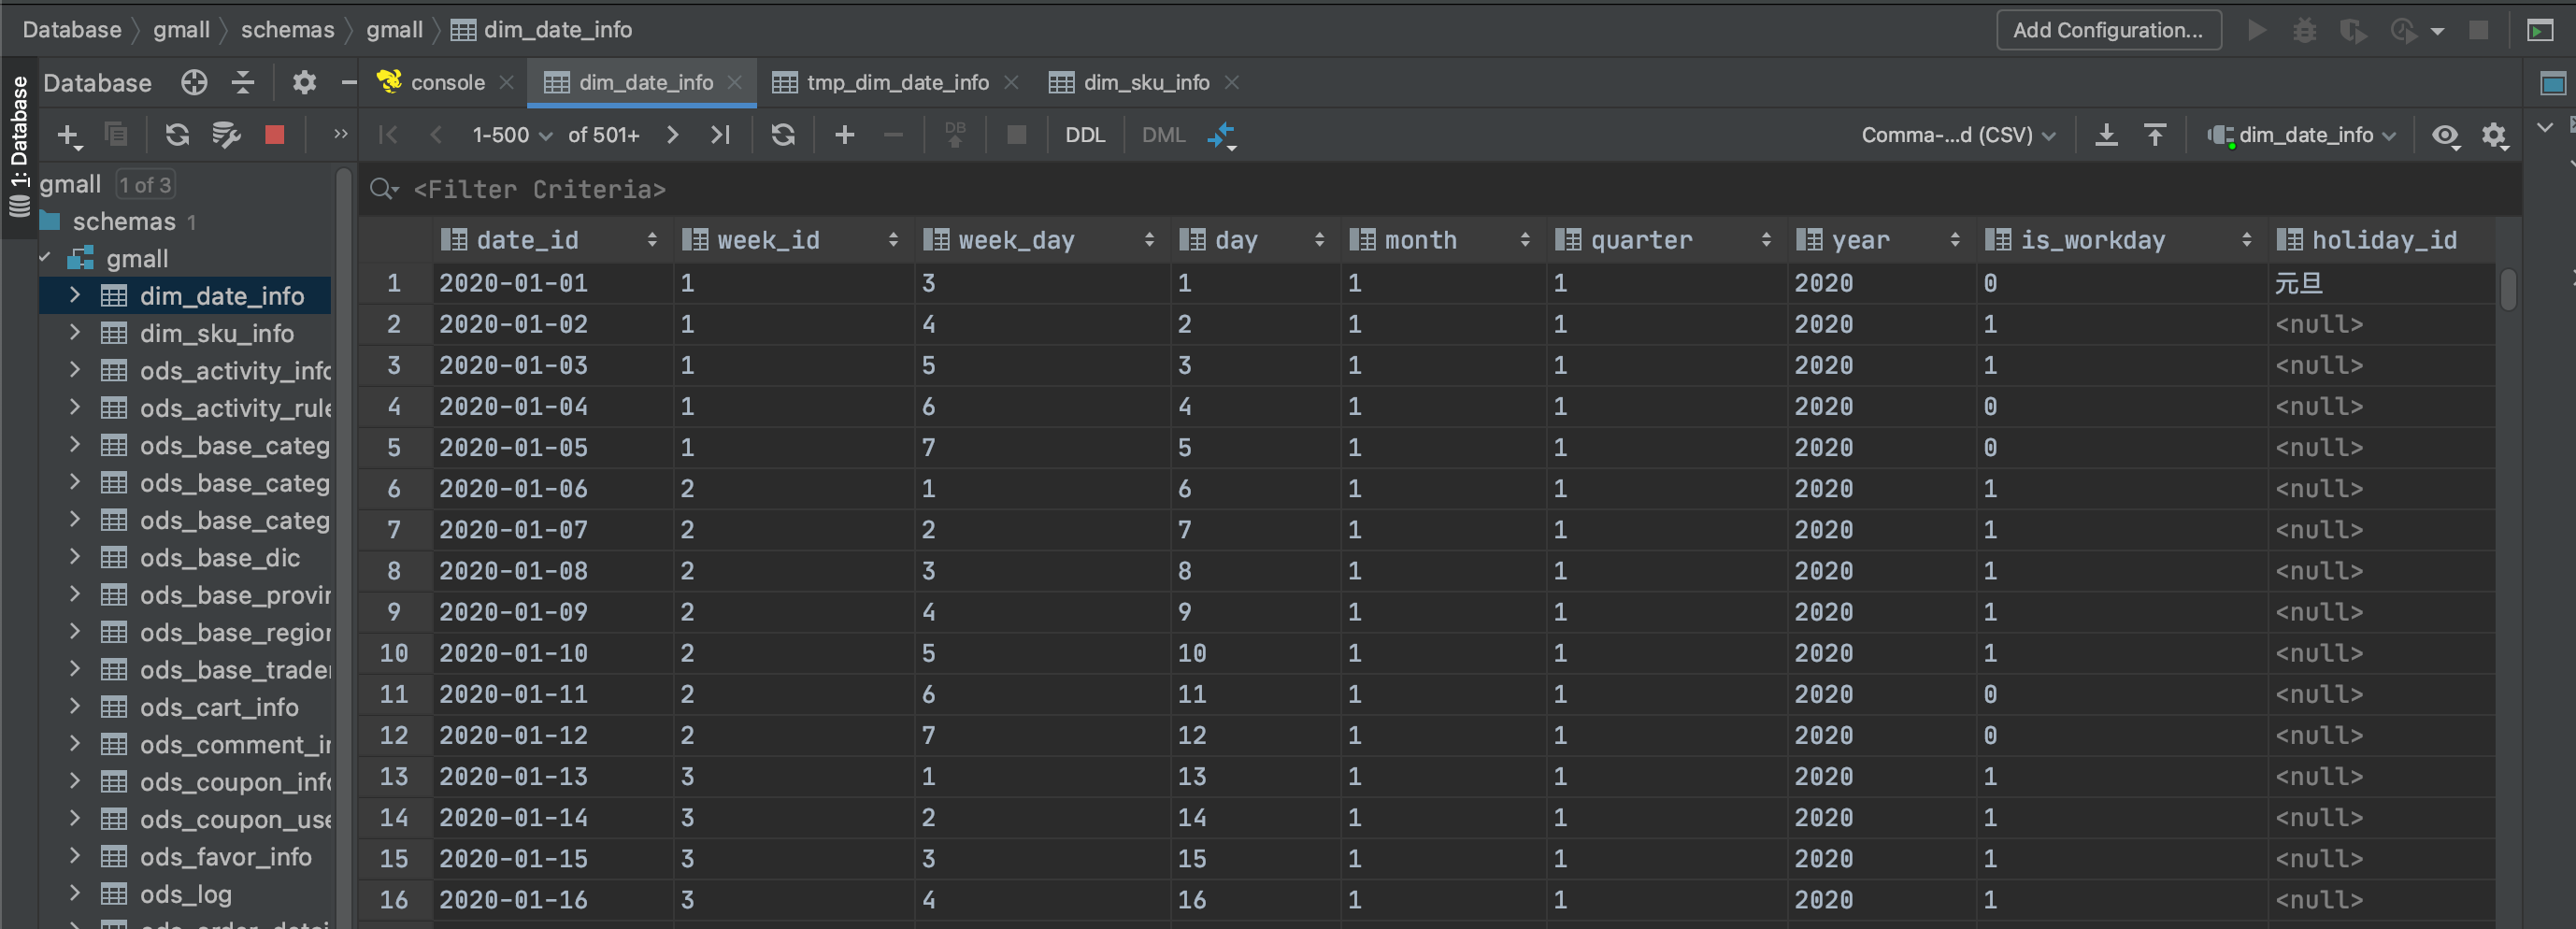Jump to the last page of rows
2576x929 pixels.
720,134
